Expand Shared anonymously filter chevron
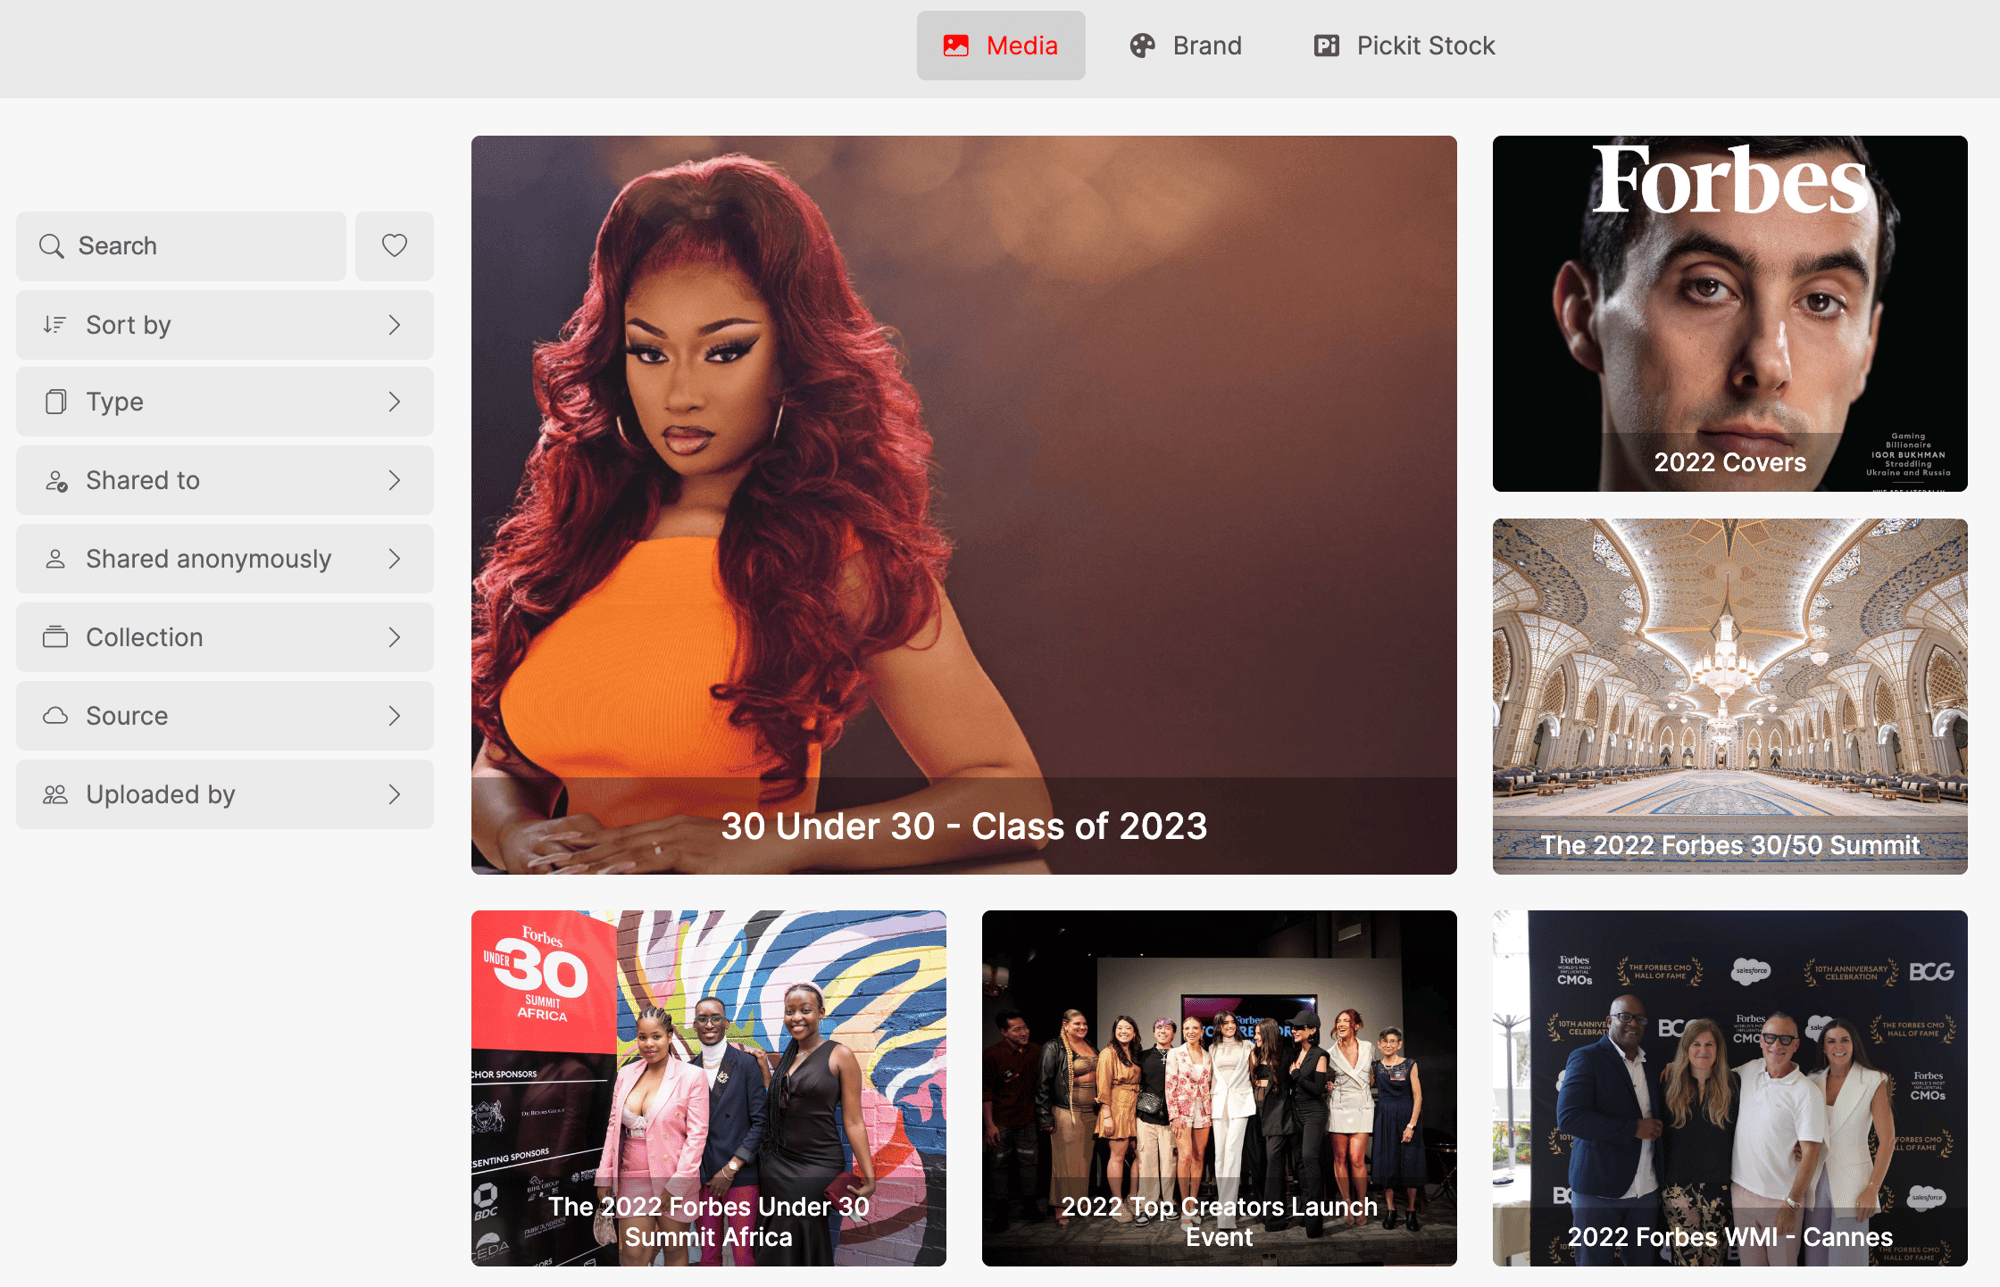This screenshot has width=2000, height=1287. click(394, 559)
